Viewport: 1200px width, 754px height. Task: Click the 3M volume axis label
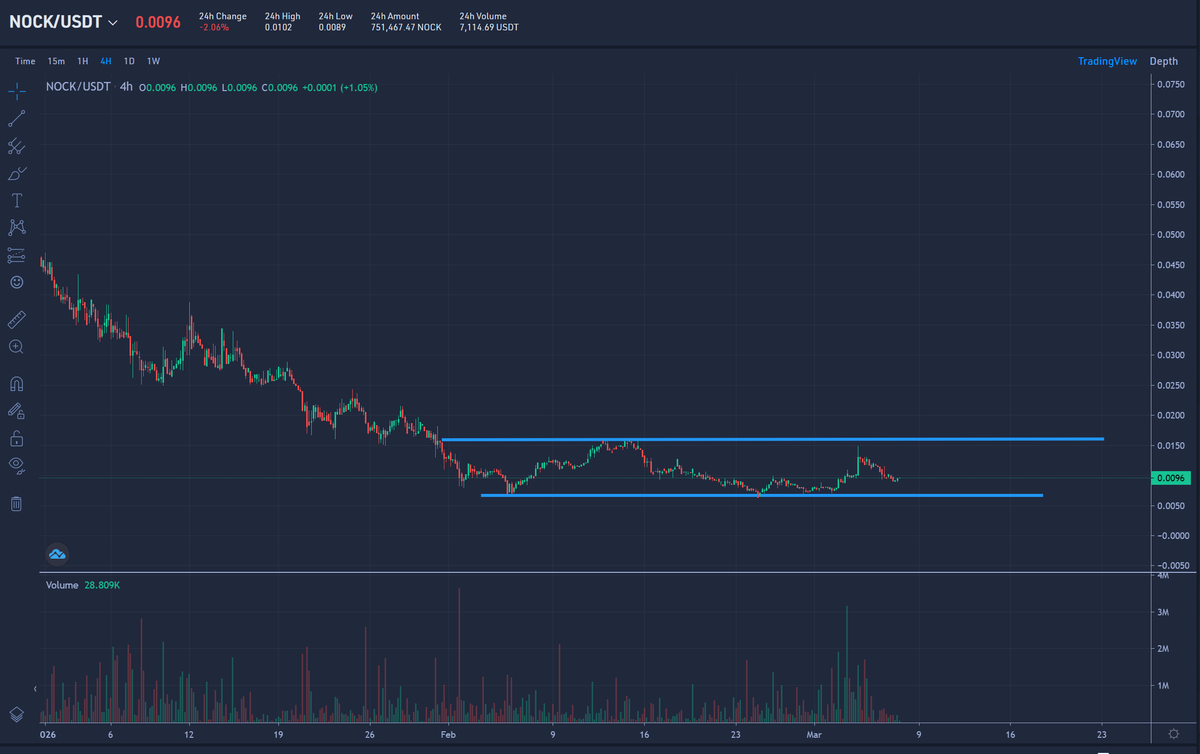coord(1164,611)
